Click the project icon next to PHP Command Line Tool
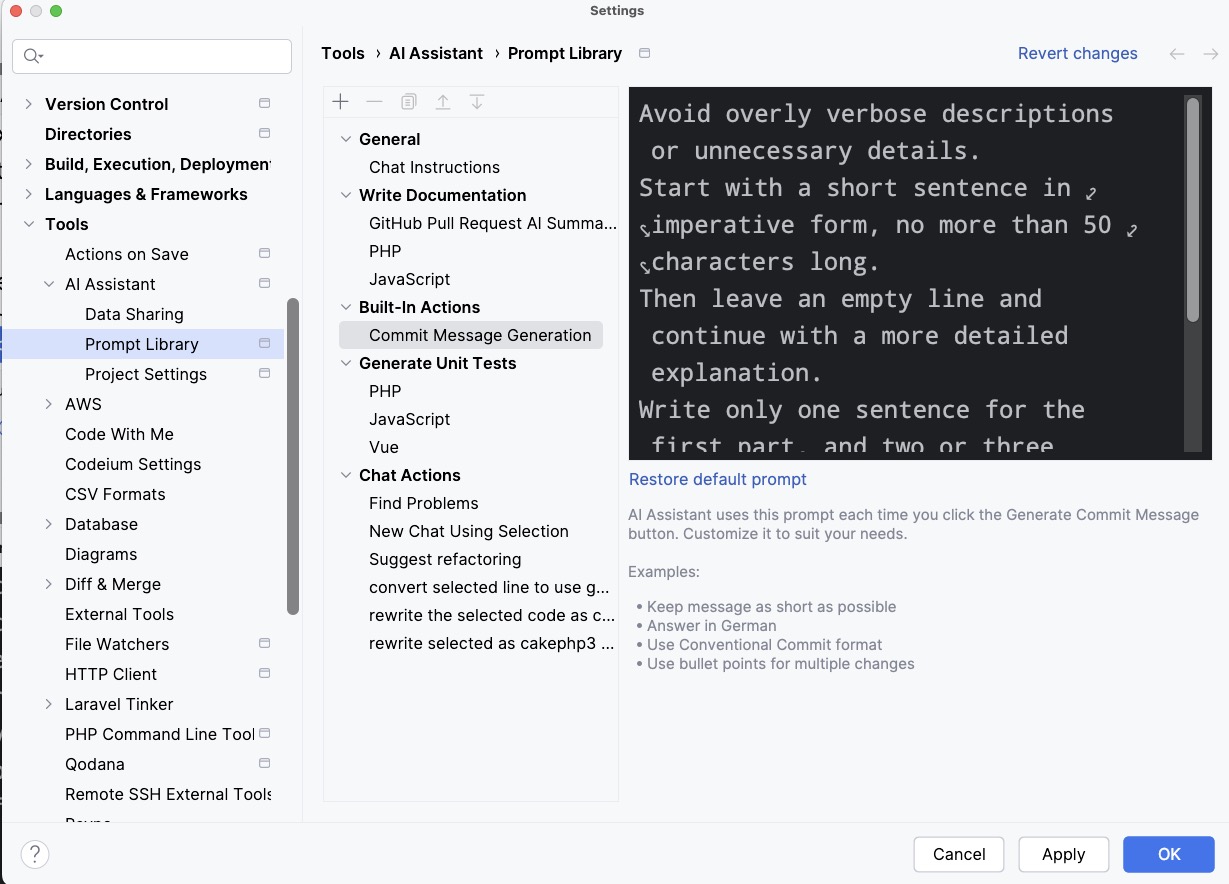The height and width of the screenshot is (884, 1229). (264, 734)
